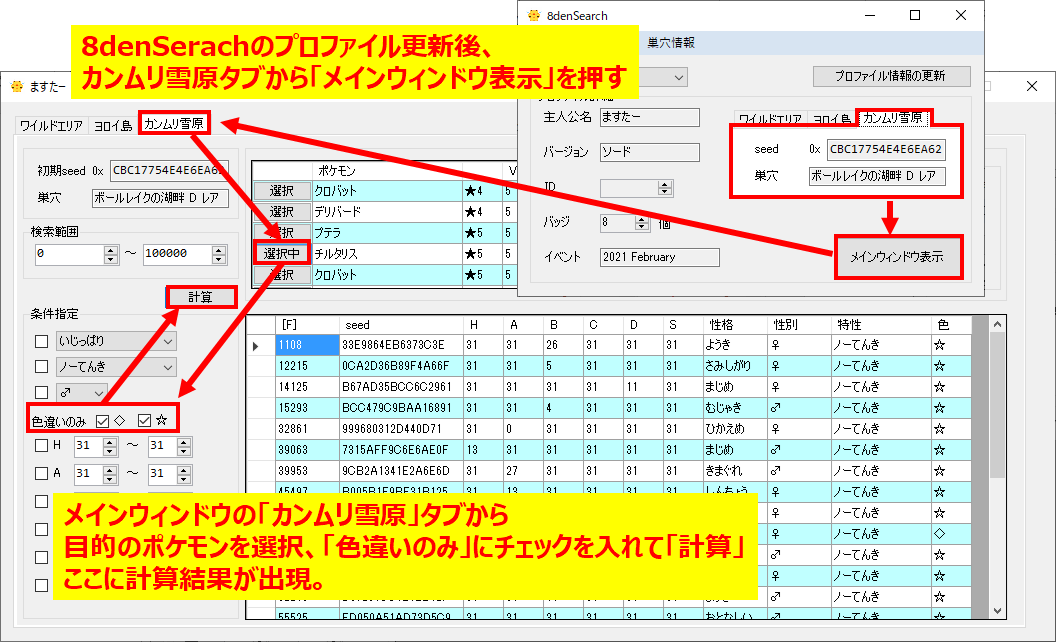This screenshot has height=642, width=1056.
Task: Click the main window app icon
Action: pyautogui.click(x=17, y=86)
